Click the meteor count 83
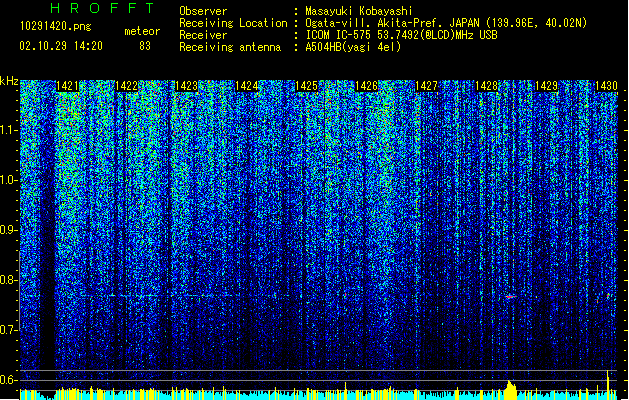 point(145,46)
